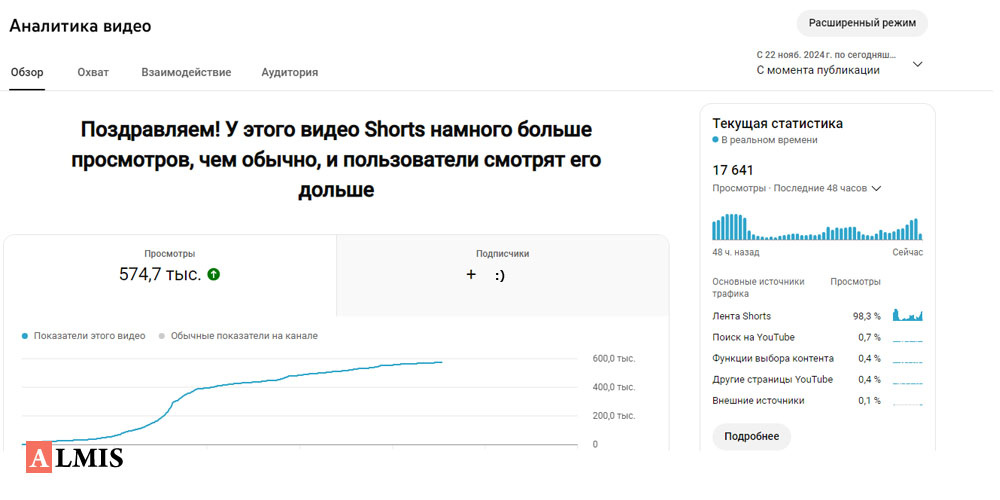Click the 48 ч. назад label
This screenshot has width=1000, height=500.
tap(735, 252)
